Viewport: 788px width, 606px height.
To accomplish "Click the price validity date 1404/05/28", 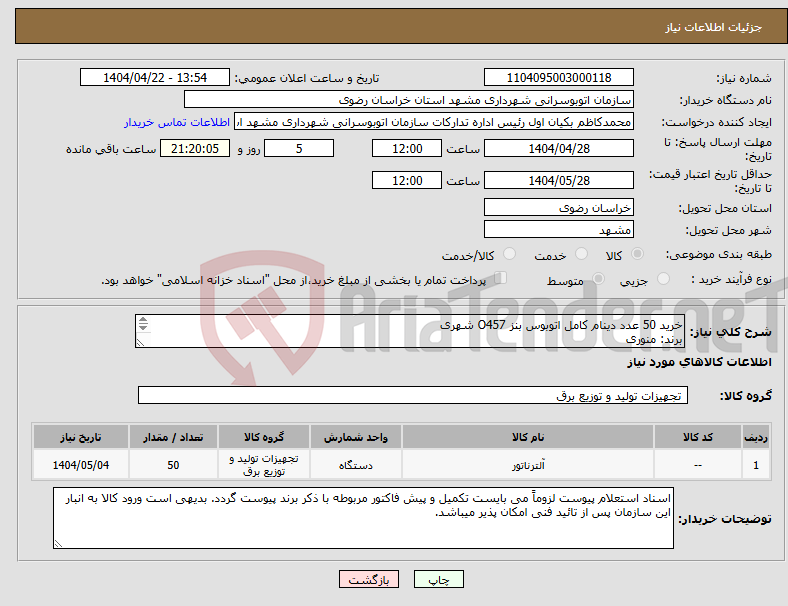I will tap(559, 180).
